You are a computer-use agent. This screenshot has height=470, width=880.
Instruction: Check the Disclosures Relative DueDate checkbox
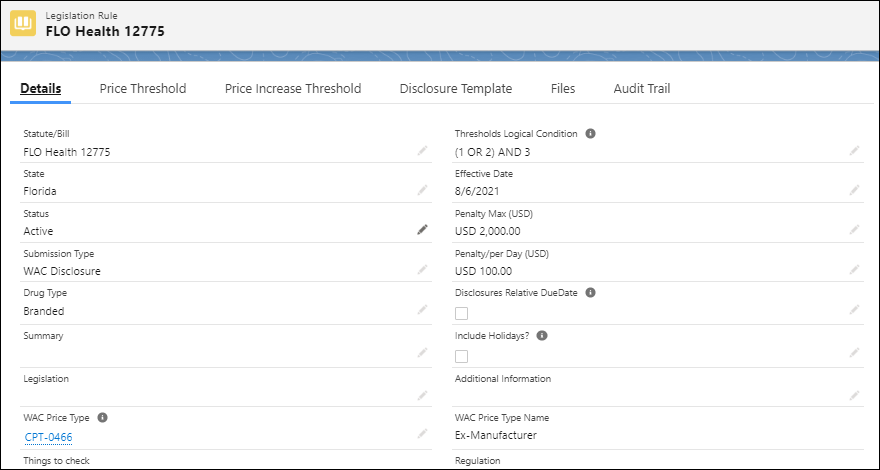click(x=461, y=313)
